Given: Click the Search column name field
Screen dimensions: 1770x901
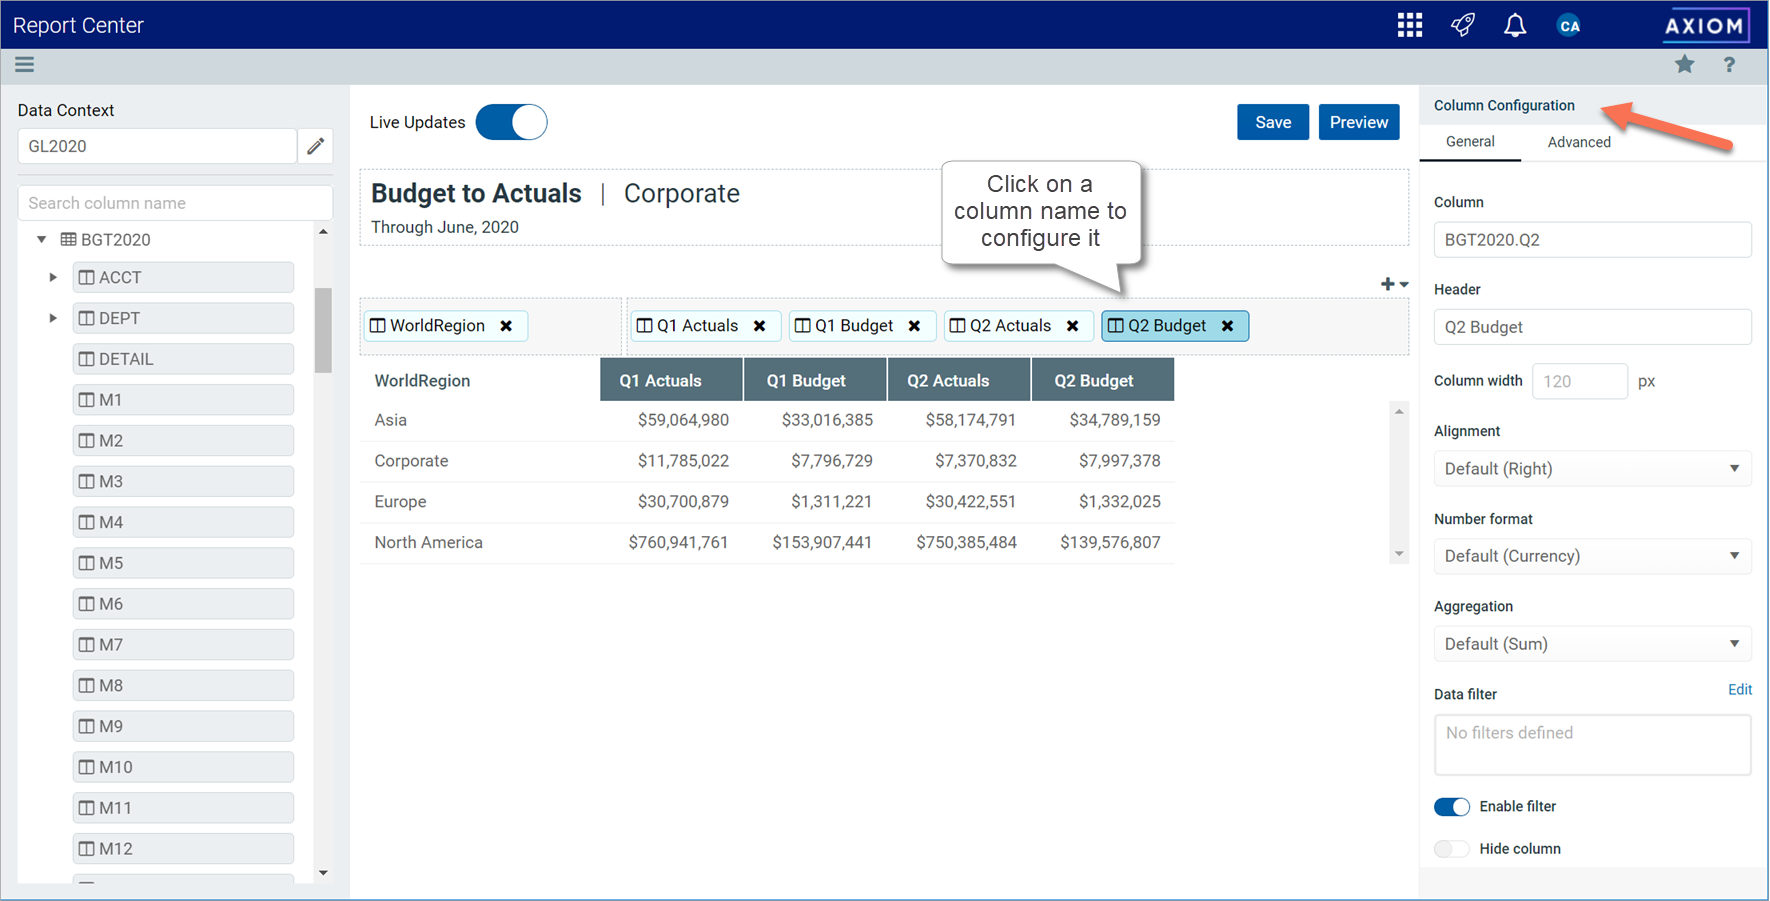Looking at the screenshot, I should click(175, 202).
